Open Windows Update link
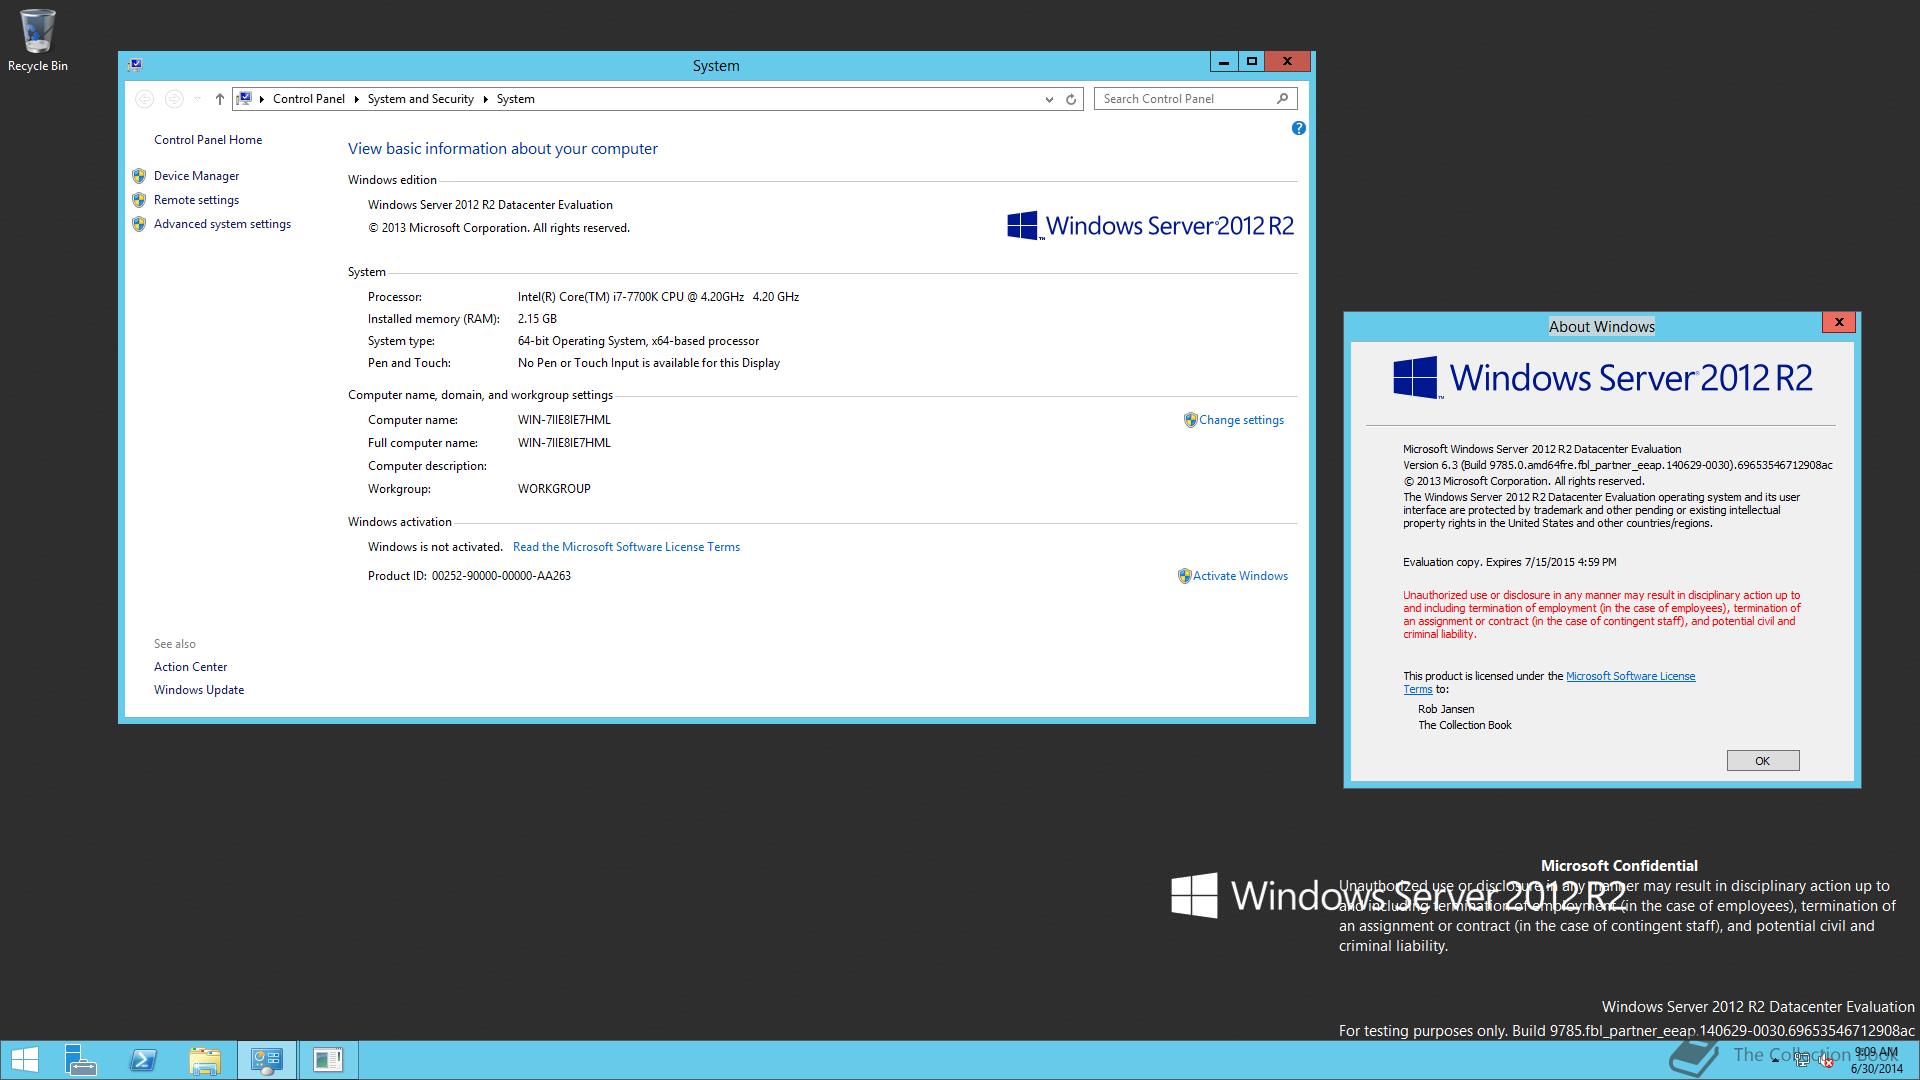1920x1080 pixels. click(x=199, y=690)
